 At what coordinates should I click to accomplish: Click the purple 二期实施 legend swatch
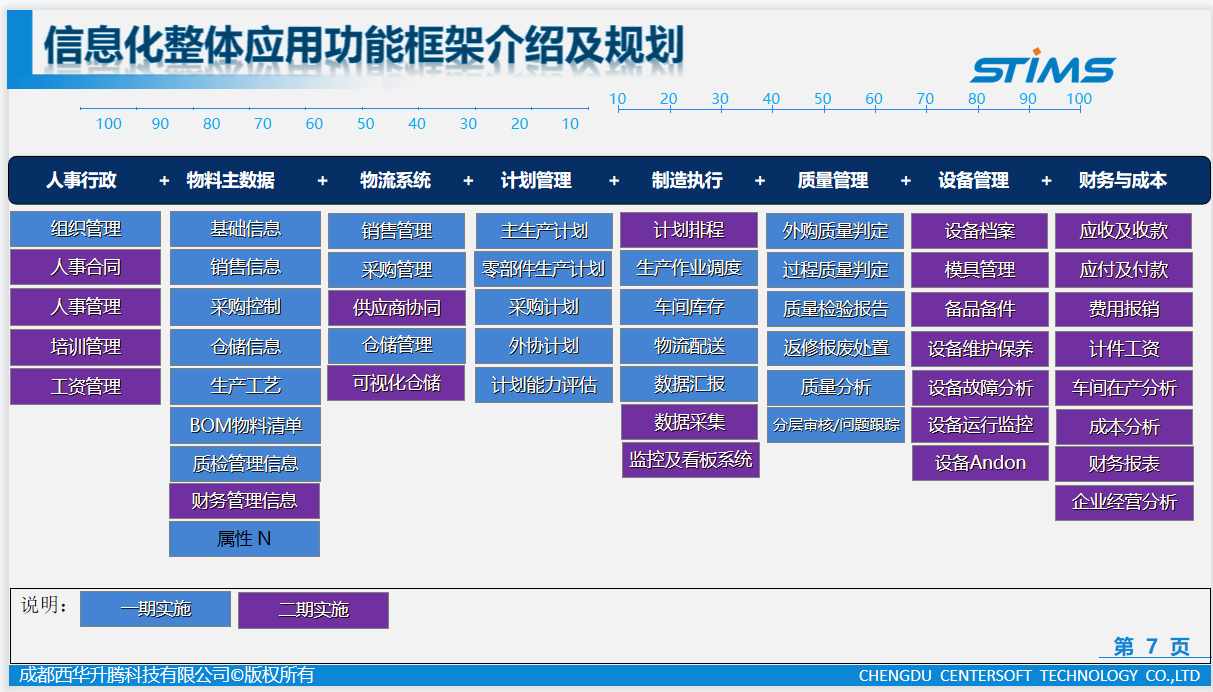(x=313, y=610)
